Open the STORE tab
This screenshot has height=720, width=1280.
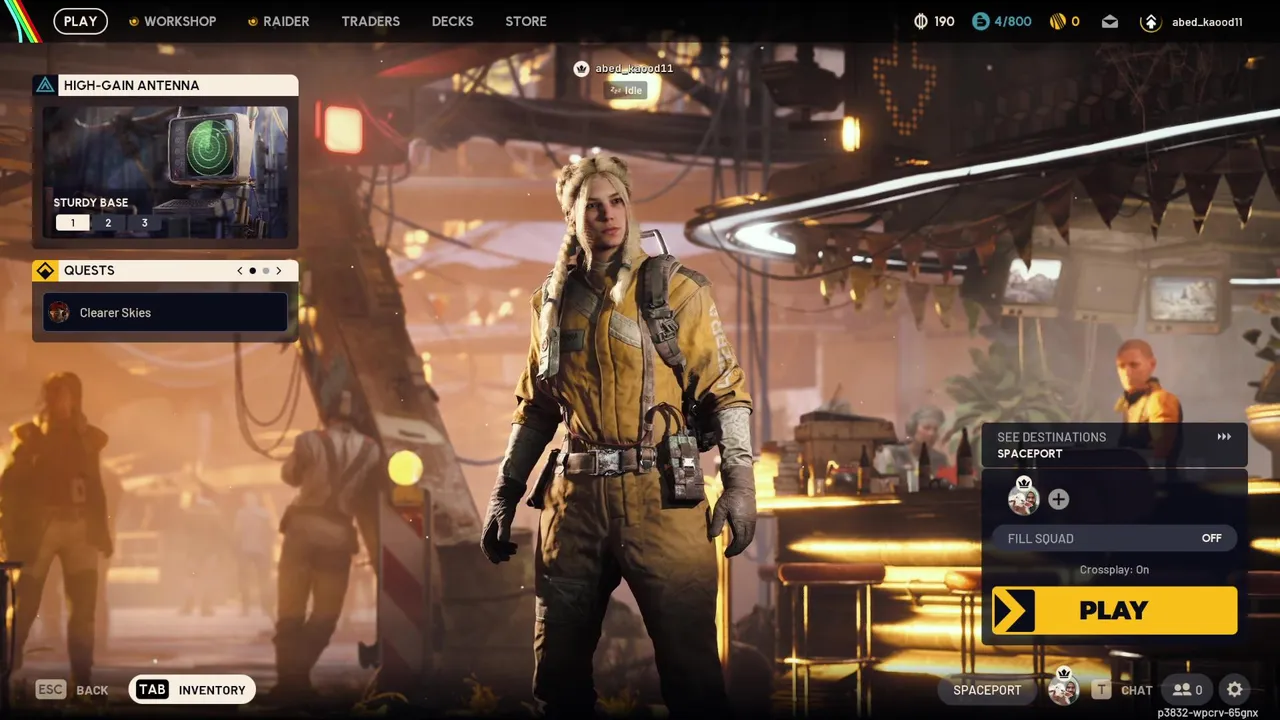[526, 21]
